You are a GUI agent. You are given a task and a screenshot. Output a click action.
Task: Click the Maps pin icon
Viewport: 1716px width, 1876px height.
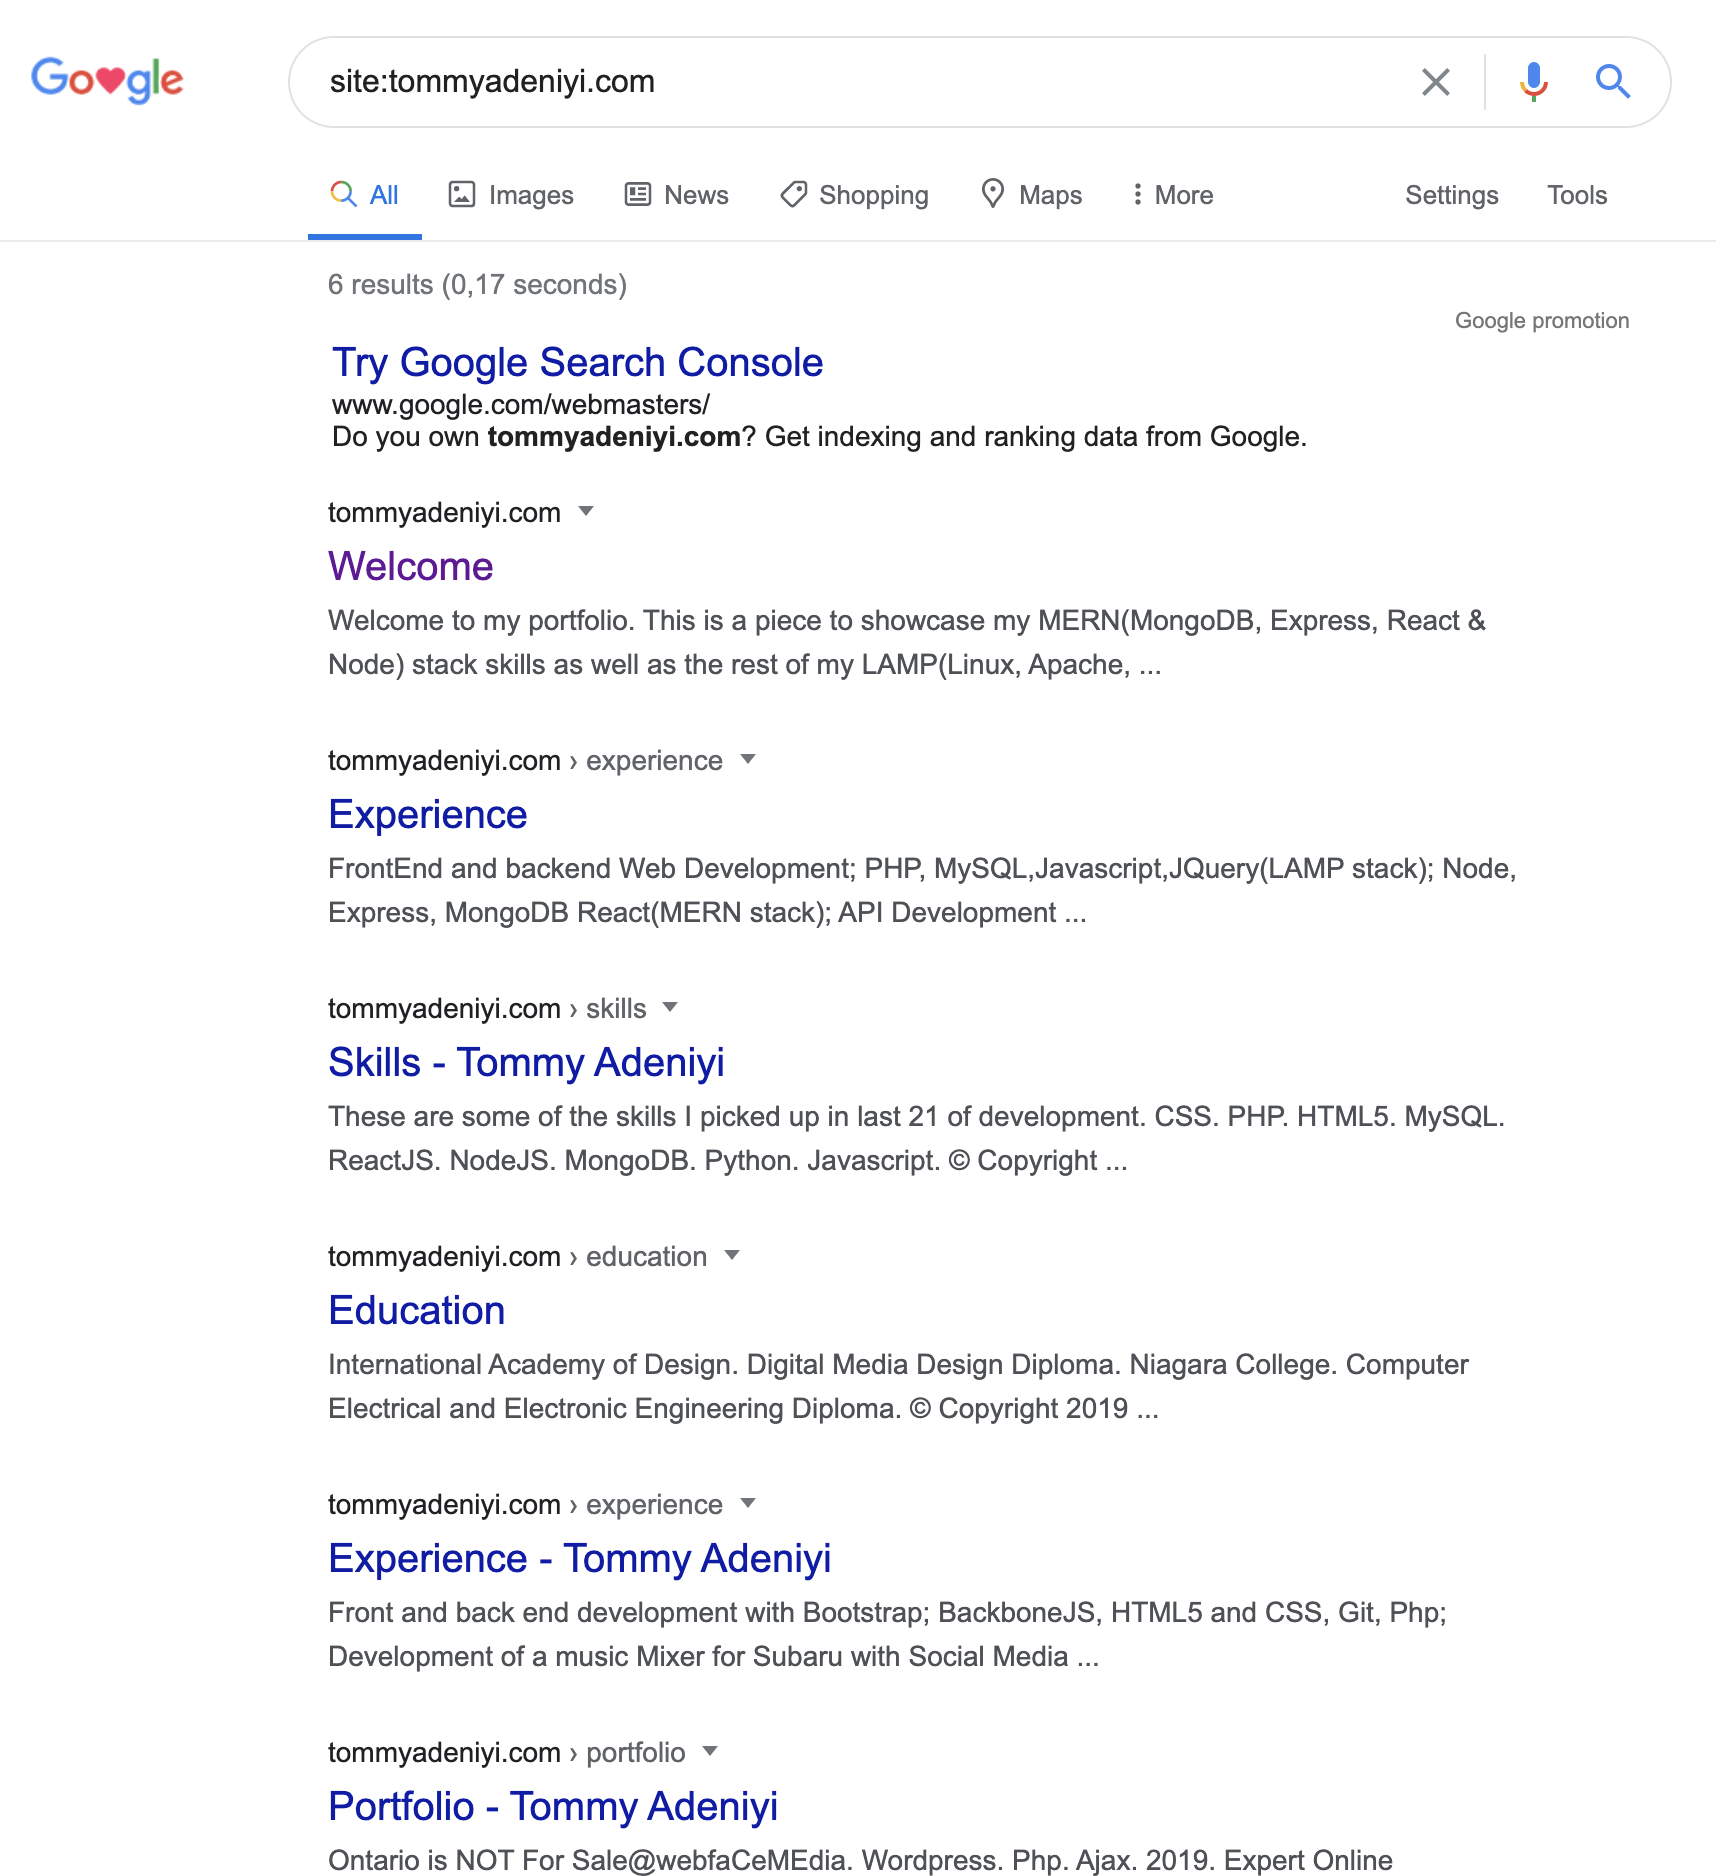(x=993, y=194)
